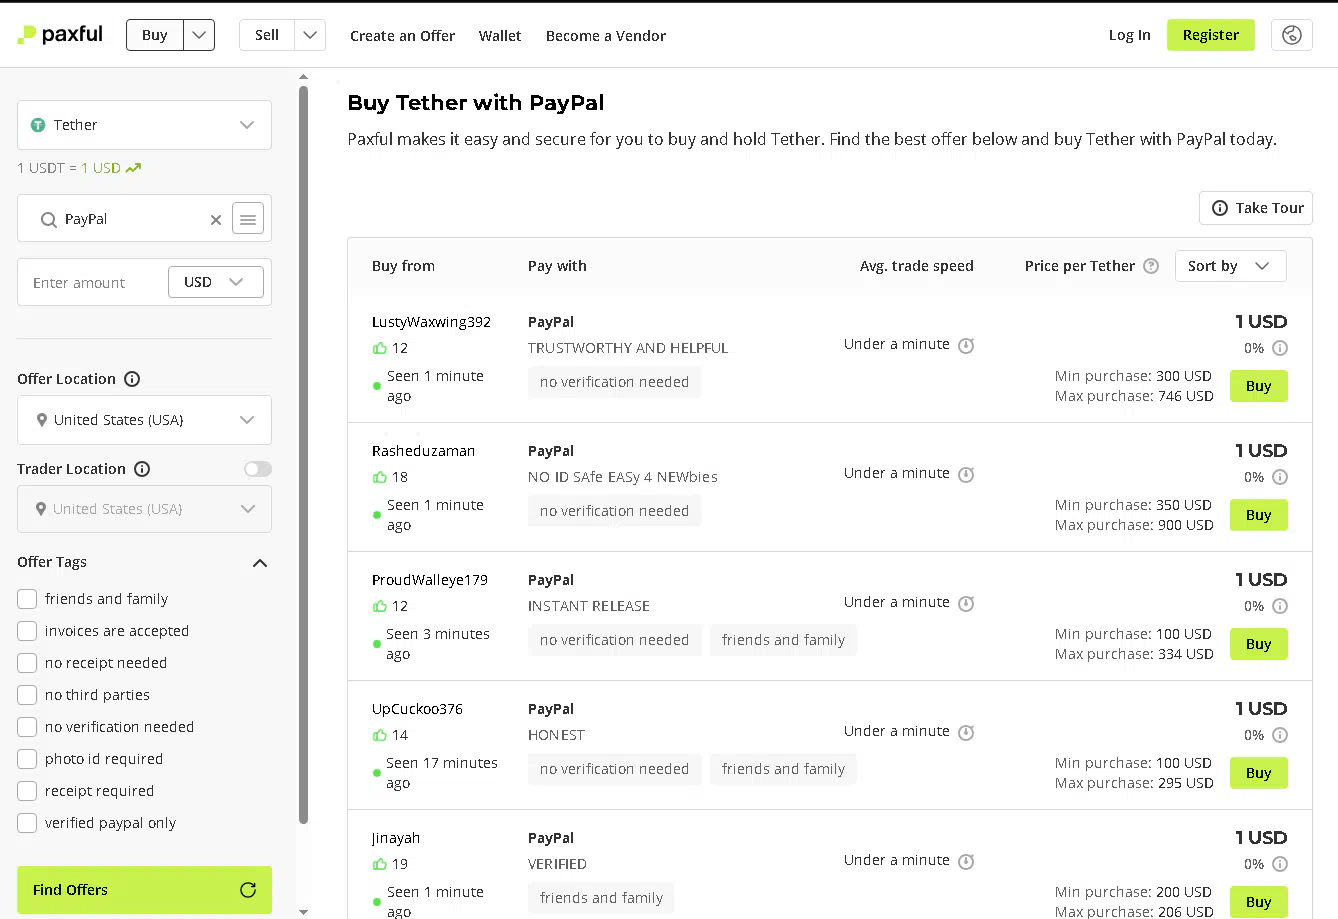The image size is (1338, 919).
Task: Open the language globe icon
Action: tap(1292, 35)
